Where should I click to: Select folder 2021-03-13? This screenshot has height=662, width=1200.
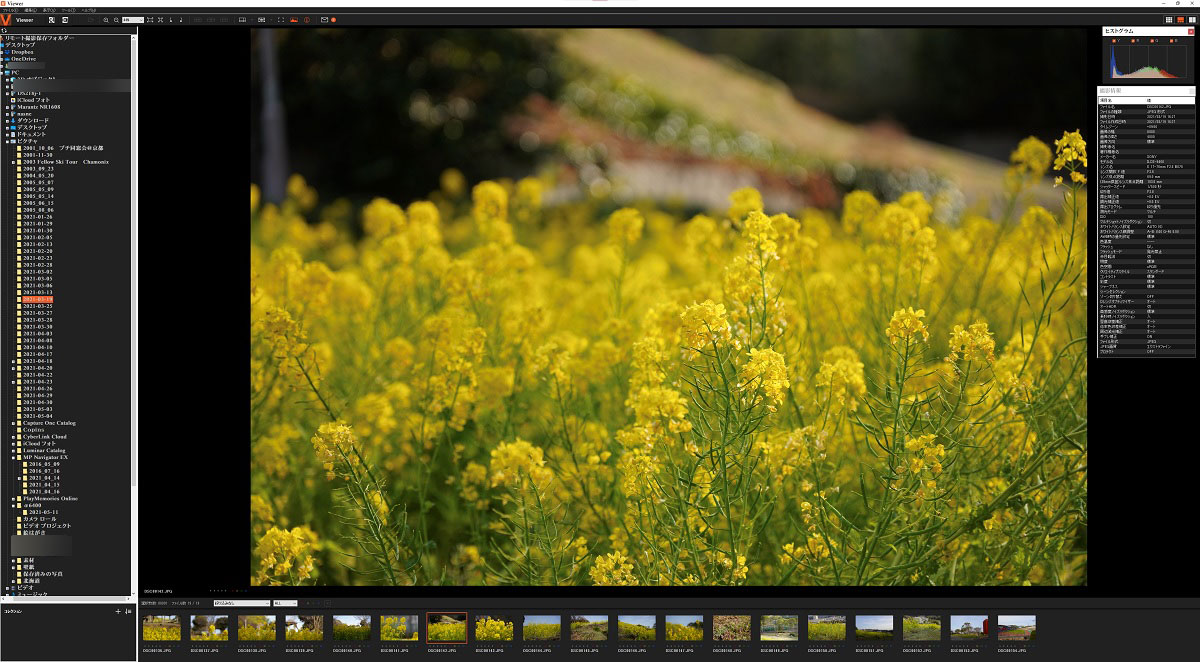click(37, 292)
